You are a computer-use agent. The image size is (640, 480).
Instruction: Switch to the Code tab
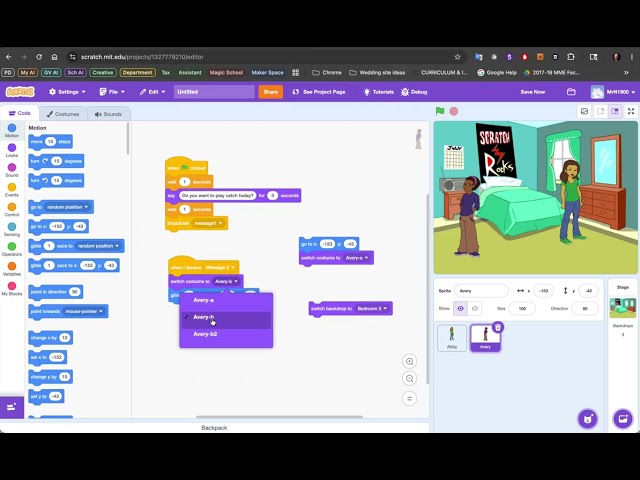pos(20,113)
